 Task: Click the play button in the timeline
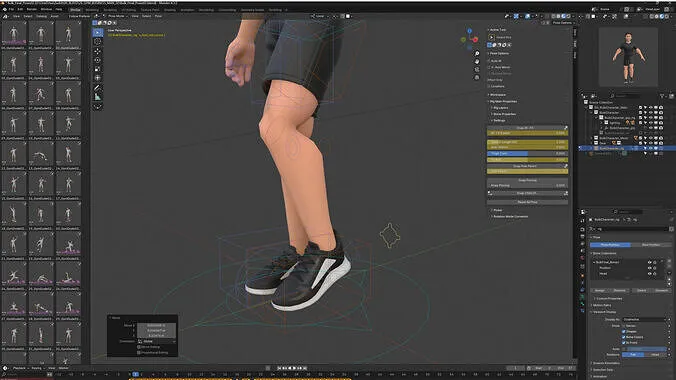click(294, 368)
